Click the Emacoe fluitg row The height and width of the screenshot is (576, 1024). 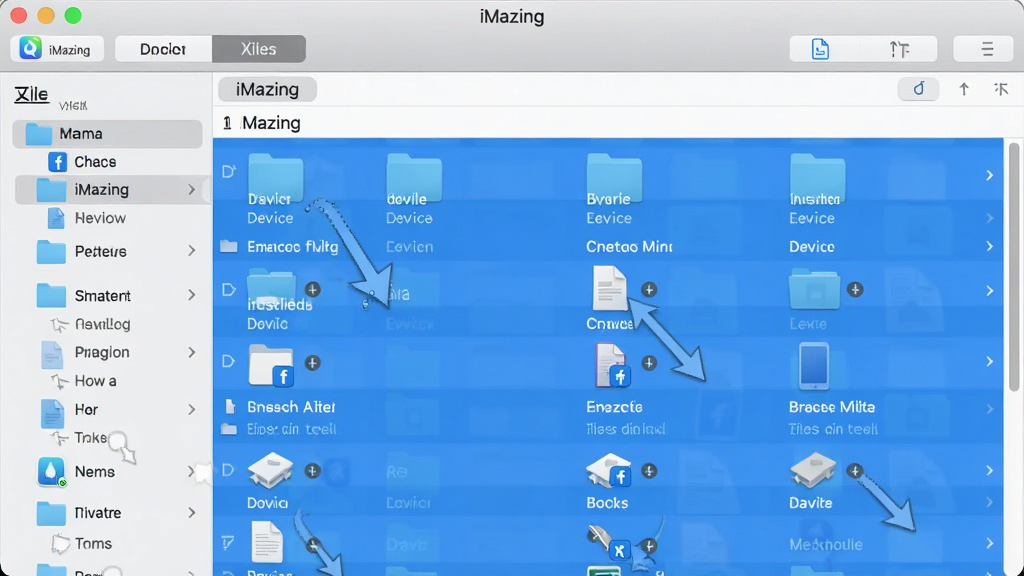pos(293,247)
